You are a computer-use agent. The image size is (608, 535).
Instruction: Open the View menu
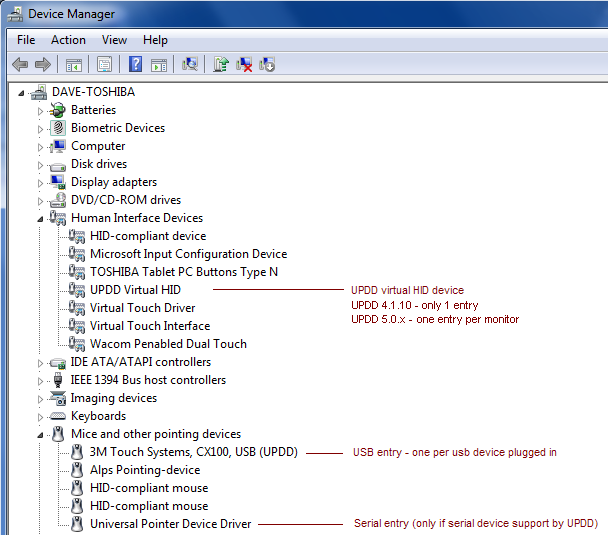coord(114,40)
